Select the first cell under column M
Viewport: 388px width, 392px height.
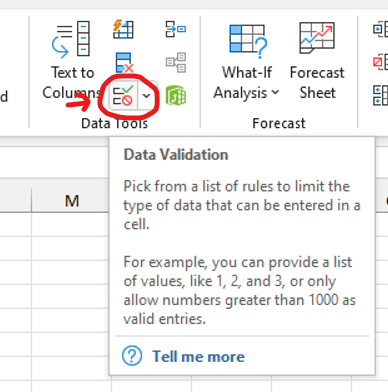click(x=71, y=225)
